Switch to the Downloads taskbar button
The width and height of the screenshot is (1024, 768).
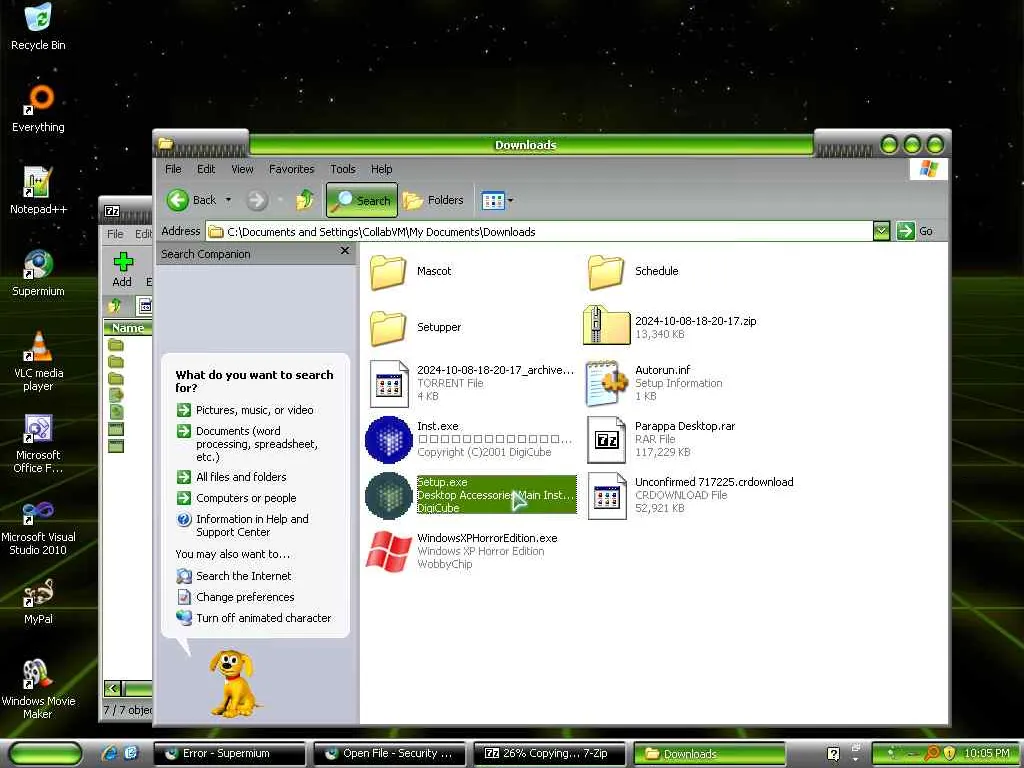[x=709, y=754]
